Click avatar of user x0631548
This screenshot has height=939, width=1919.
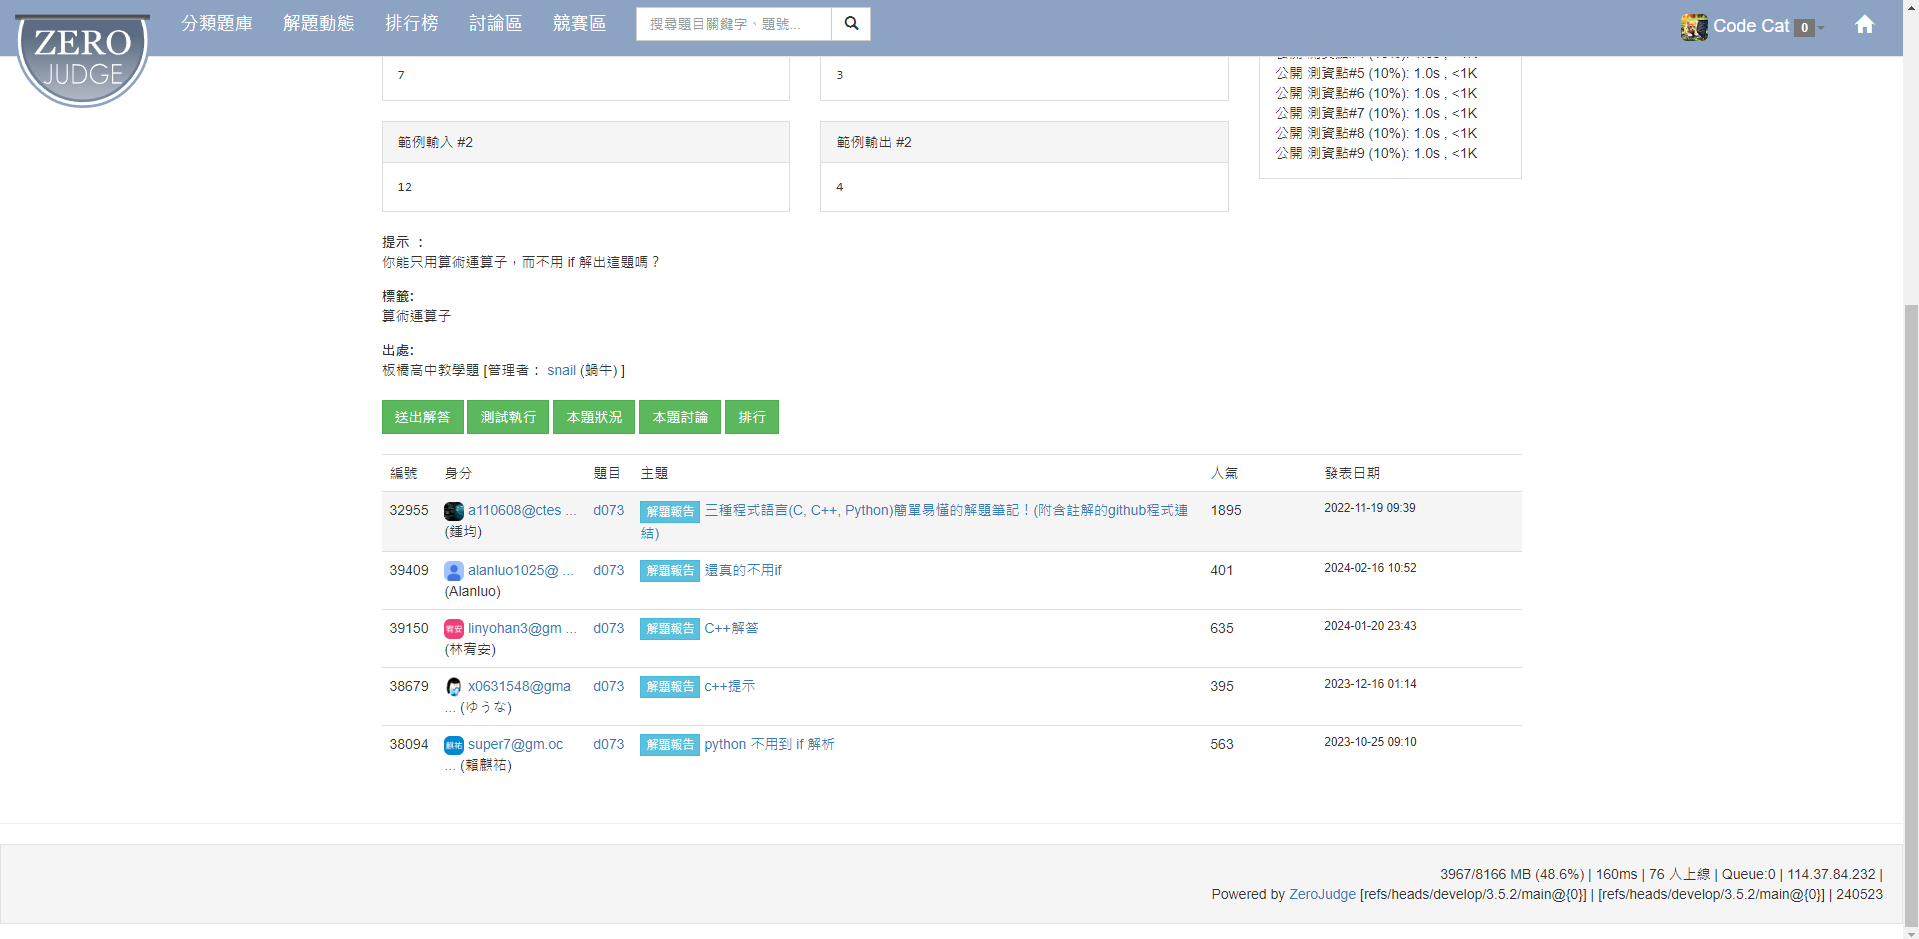tap(454, 687)
